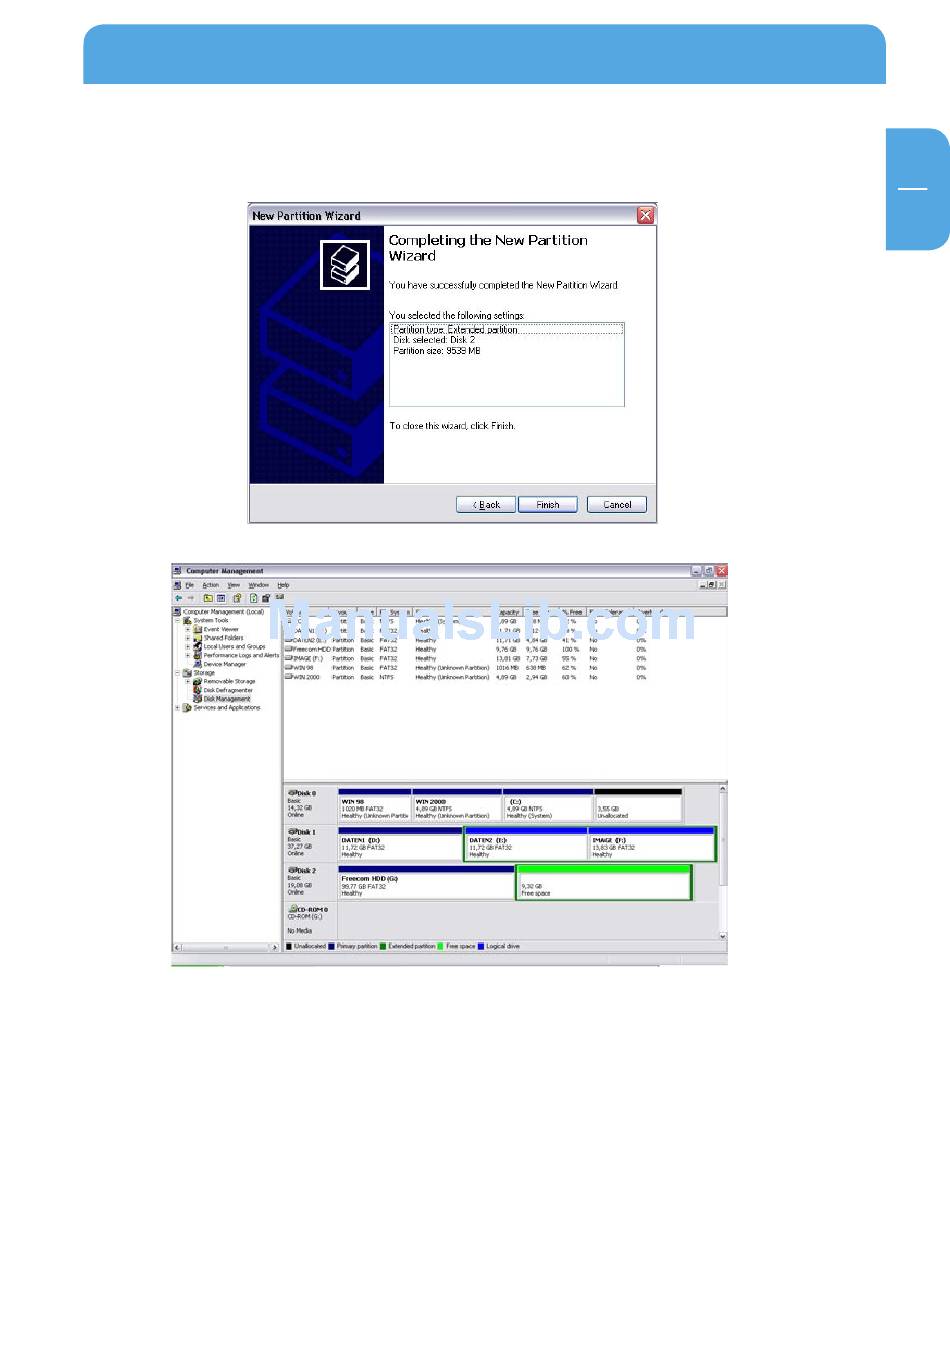Image resolution: width=950 pixels, height=1348 pixels.
Task: Open the Help menu
Action: (283, 585)
